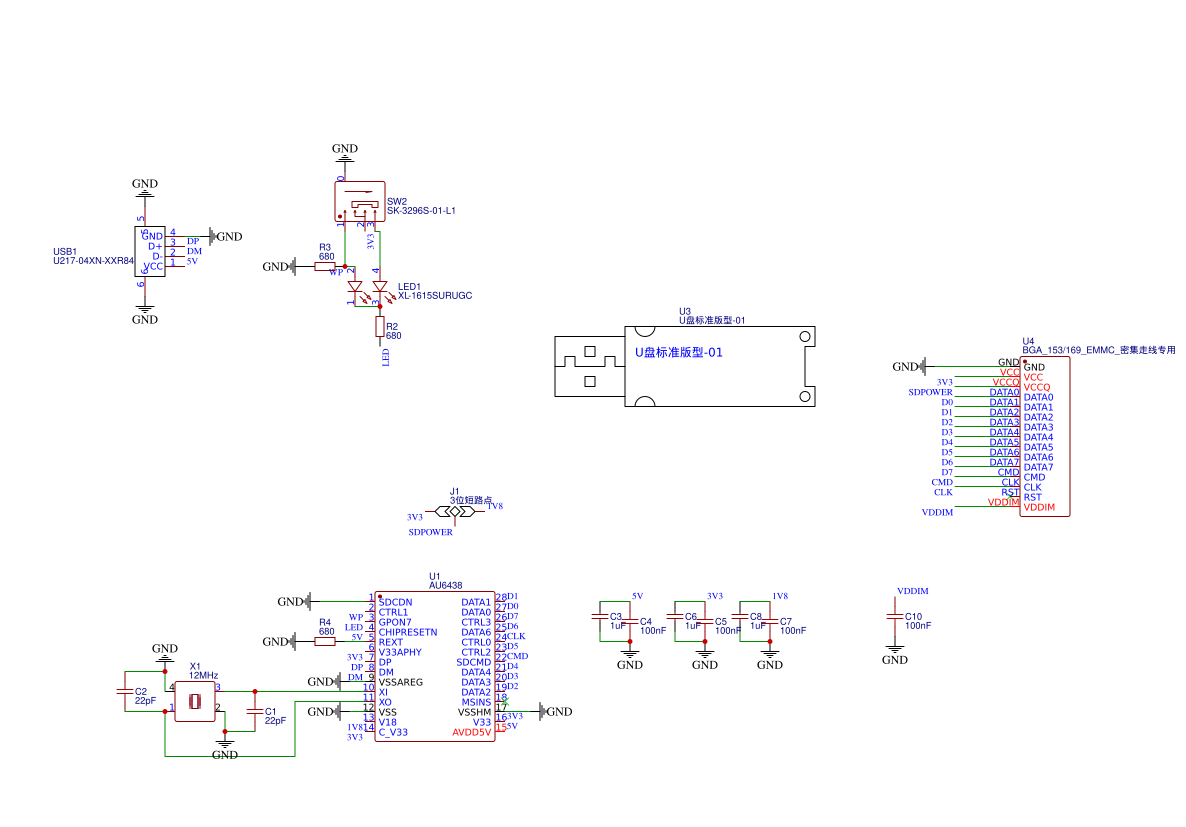This screenshot has height=827, width=1186.
Task: Select capacitor C4 symbol
Action: pyautogui.click(x=629, y=621)
